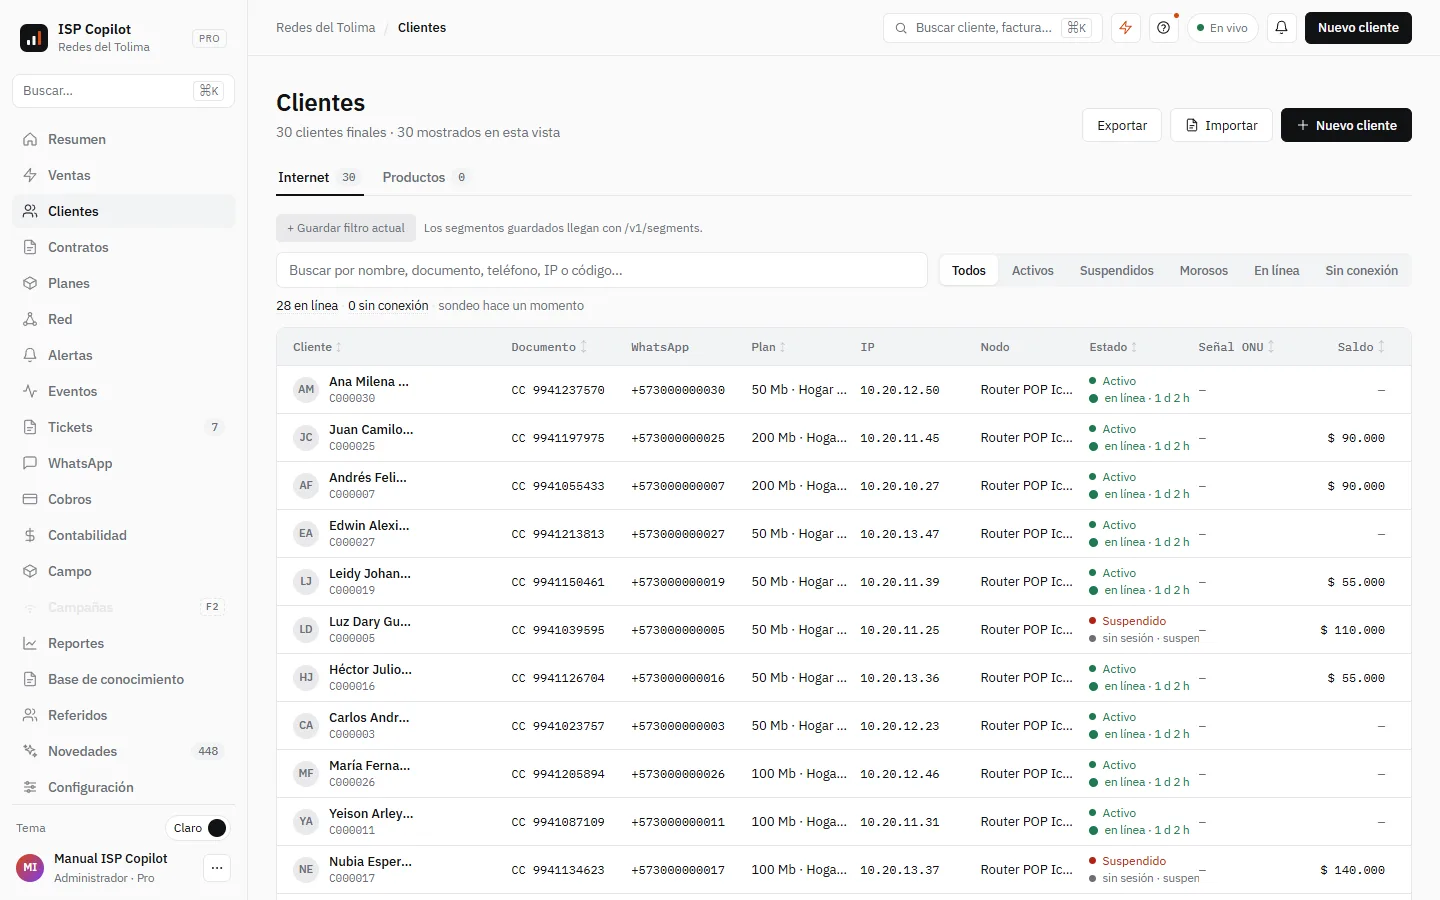Image resolution: width=1440 pixels, height=900 pixels.
Task: Click the top bar Nuevo cliente button
Action: coord(1358,28)
